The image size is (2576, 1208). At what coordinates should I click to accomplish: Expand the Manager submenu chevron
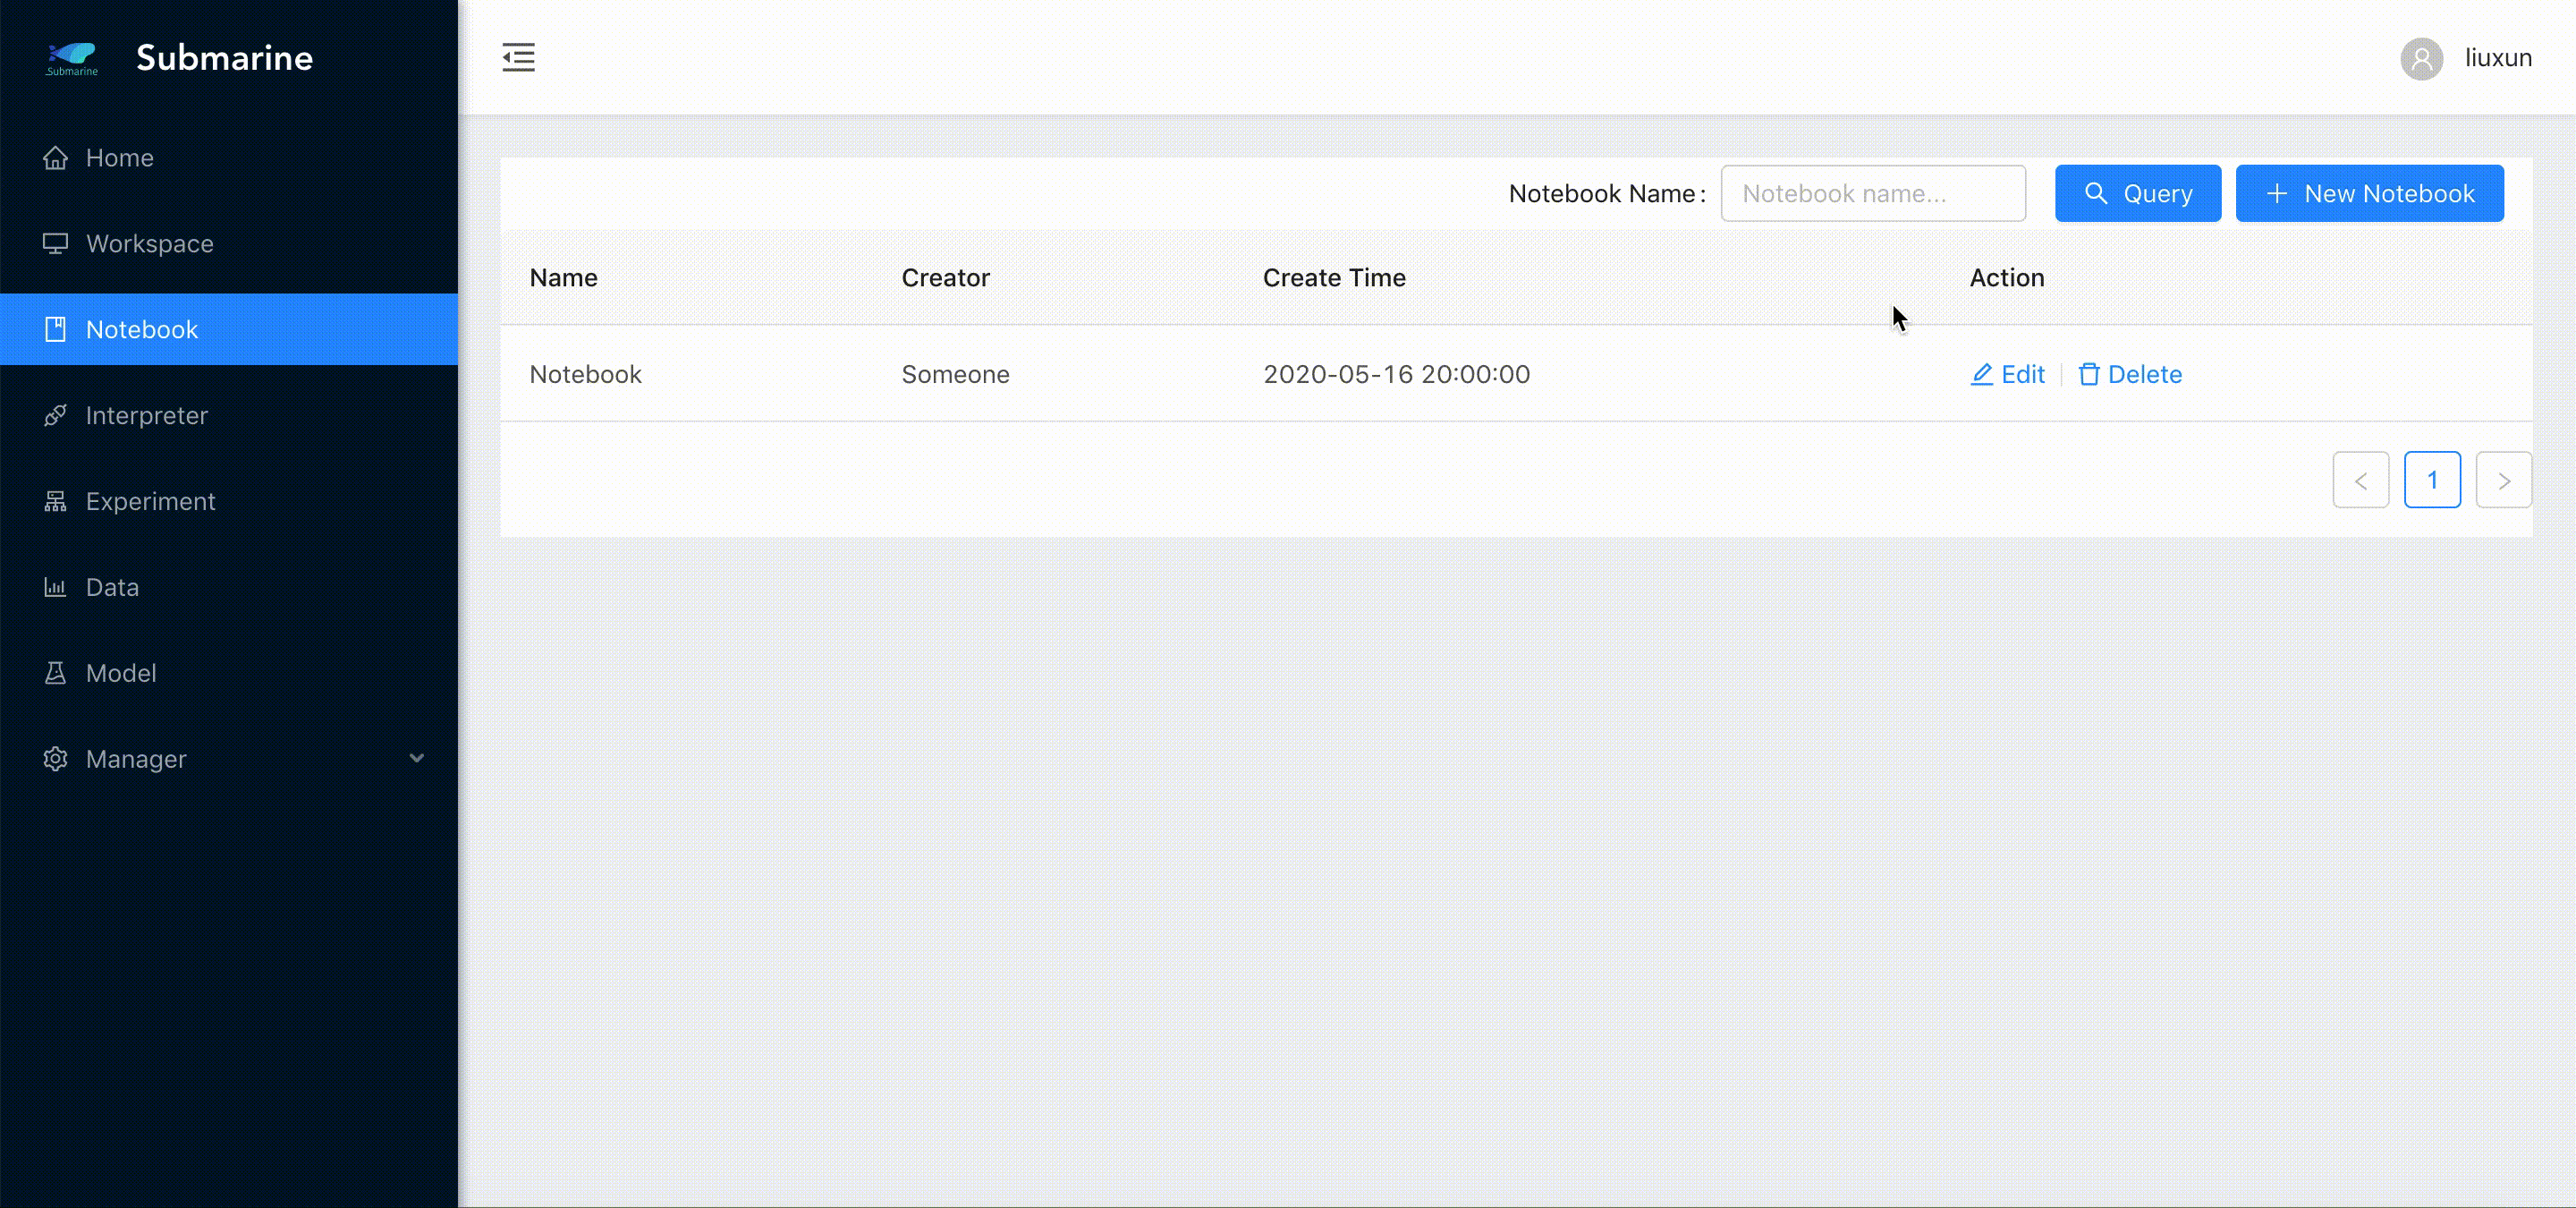[x=417, y=759]
